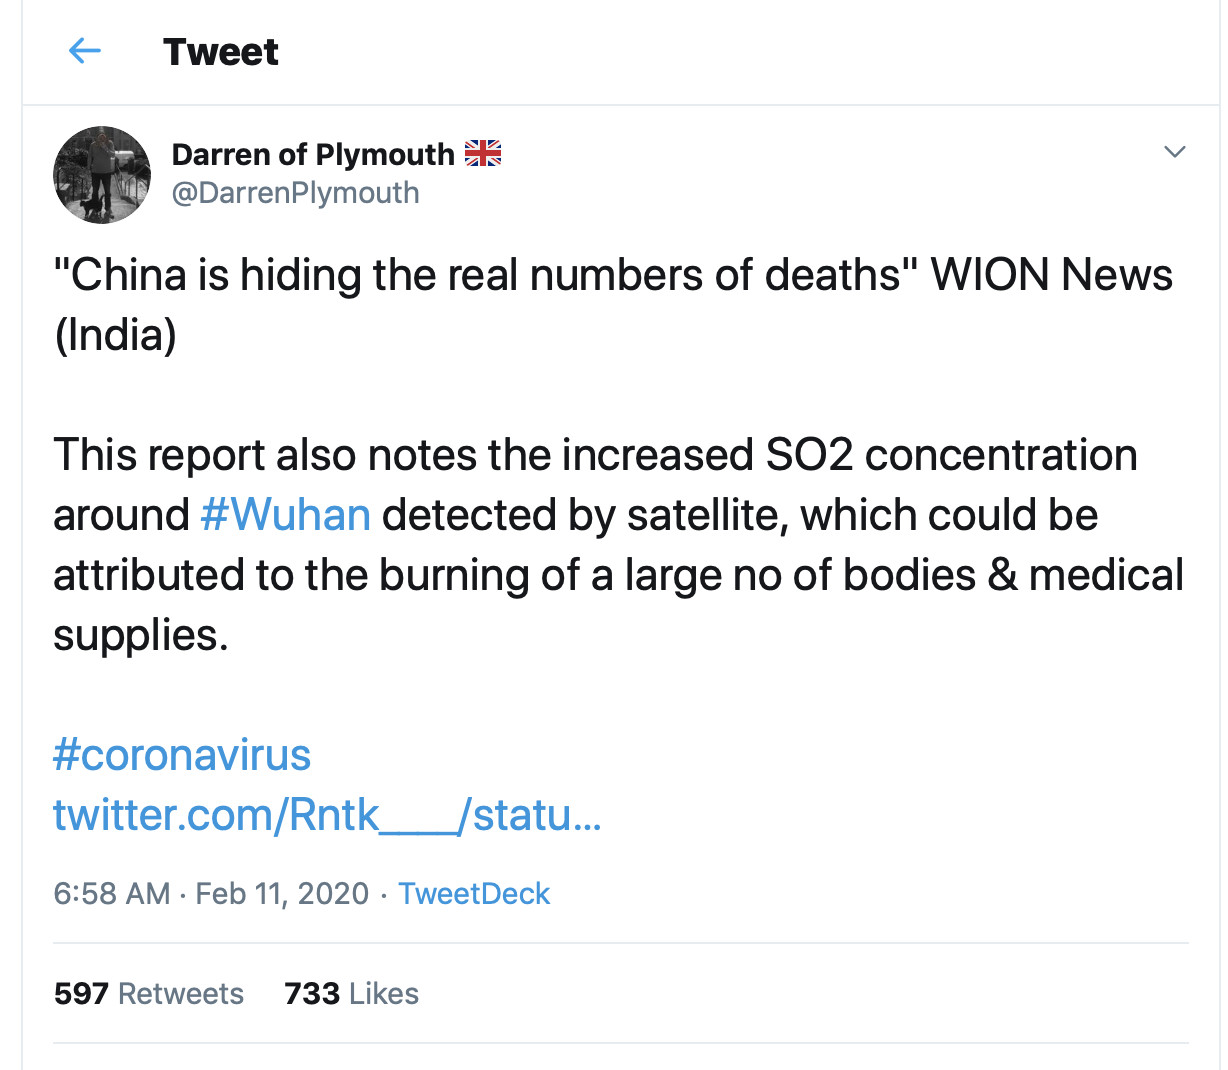
Task: Click the UK flag emoji beside the name
Action: 483,154
